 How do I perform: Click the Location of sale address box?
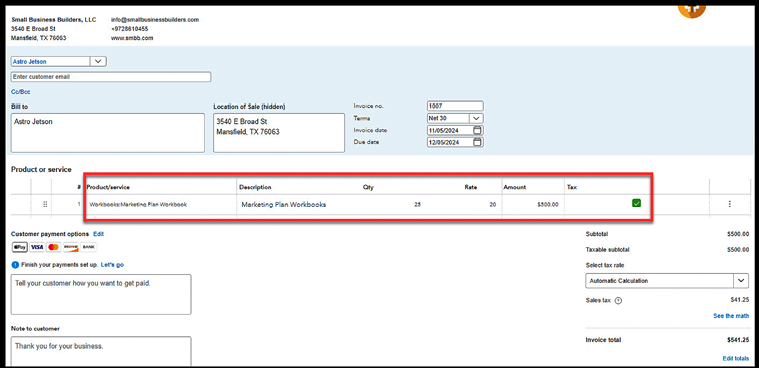point(279,133)
